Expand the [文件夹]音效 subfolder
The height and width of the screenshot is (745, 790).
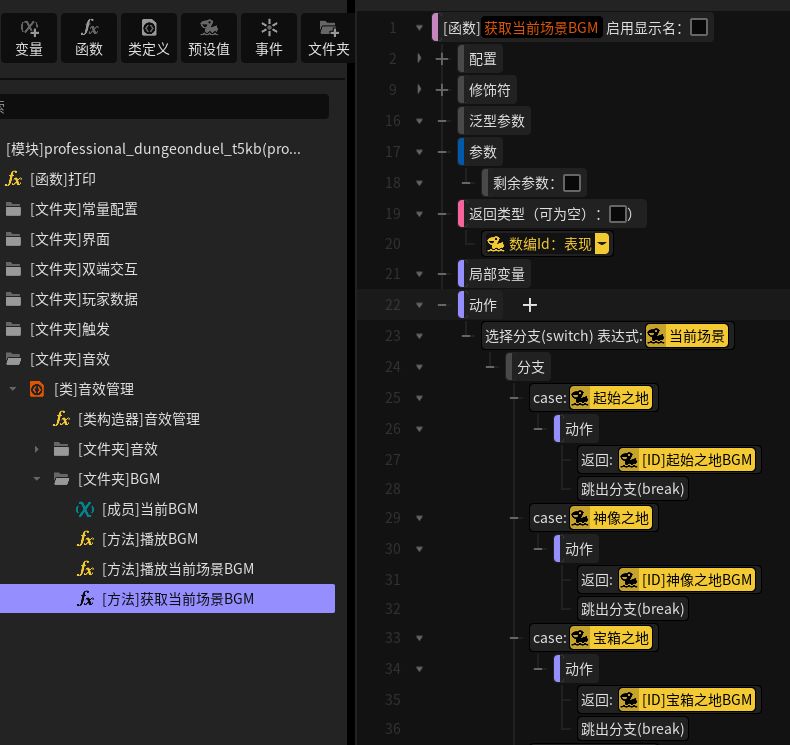(x=37, y=449)
